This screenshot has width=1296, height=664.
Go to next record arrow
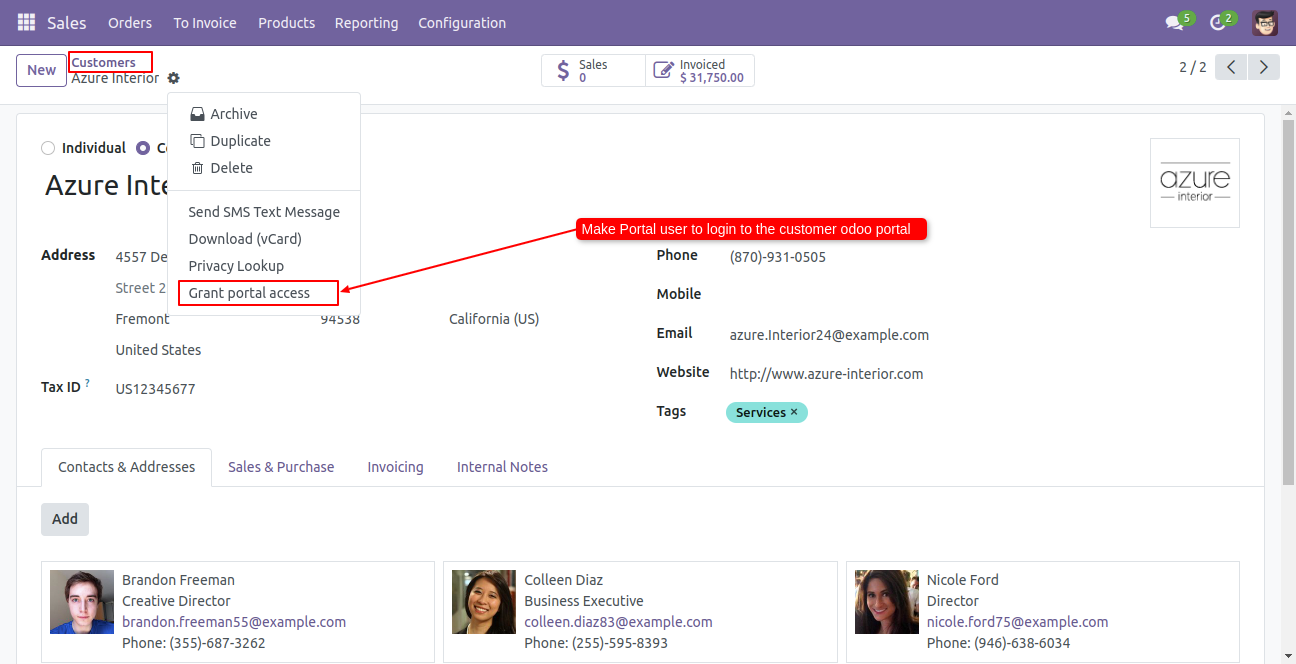click(1264, 67)
